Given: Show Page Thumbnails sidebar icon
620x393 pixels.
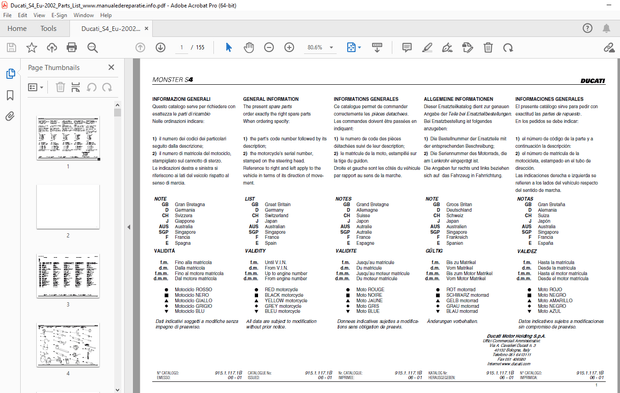Looking at the screenshot, I should point(10,74).
